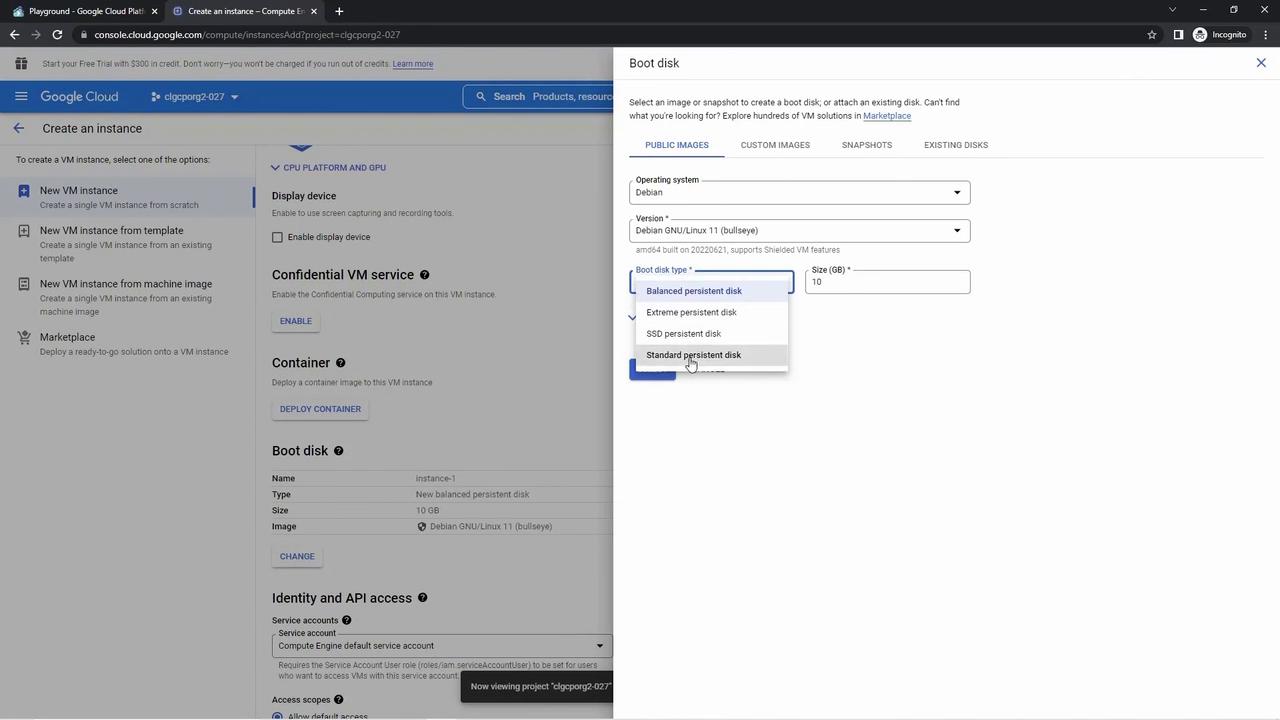Select Marketplace option in sidebar

pos(128,344)
